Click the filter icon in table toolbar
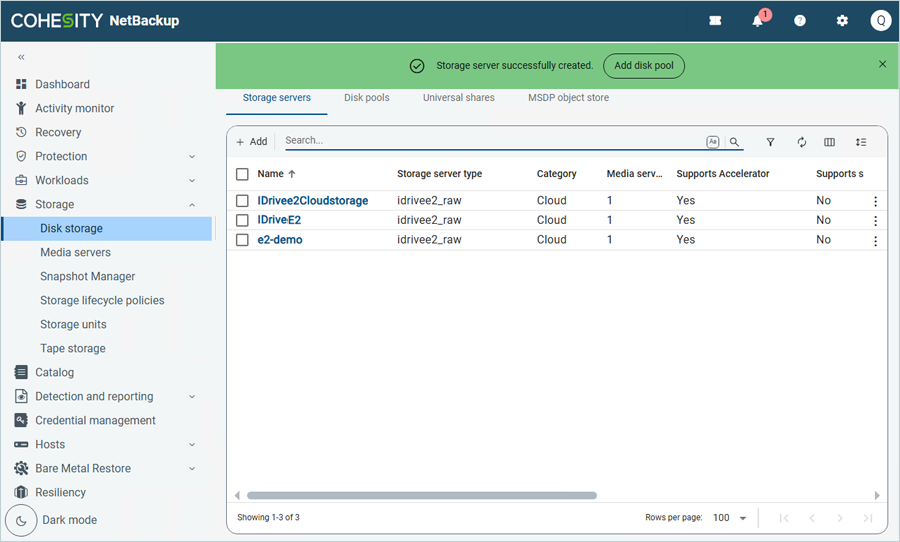 pyautogui.click(x=770, y=142)
